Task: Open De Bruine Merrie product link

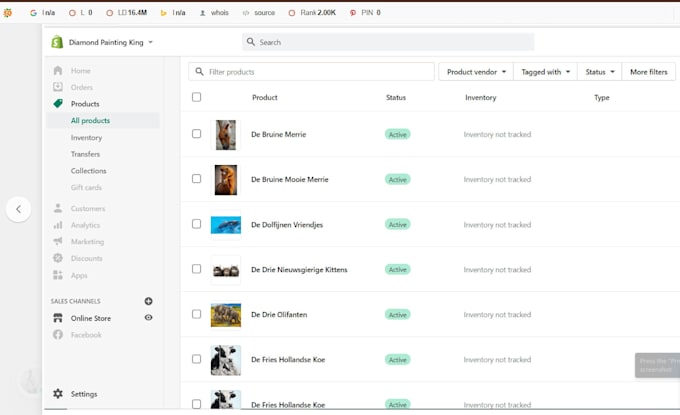Action: (278, 134)
